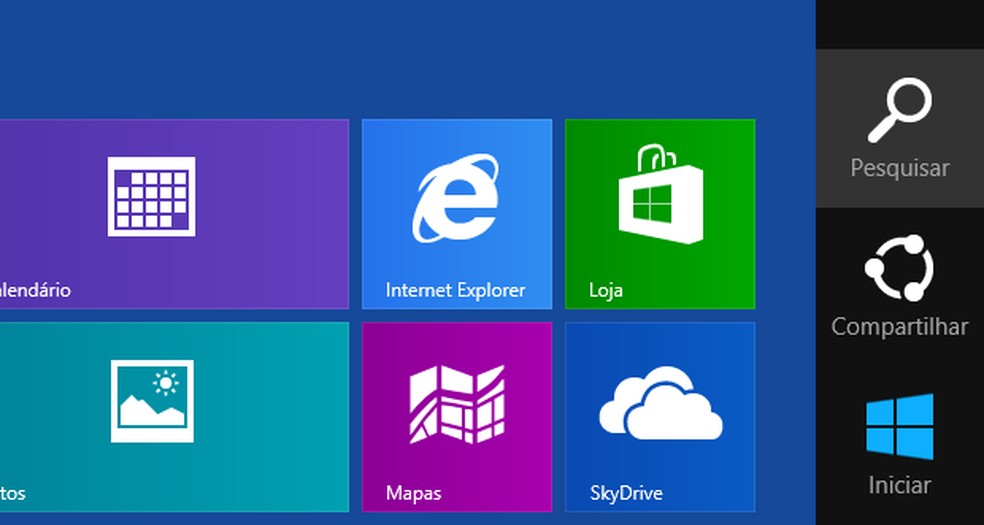Launch the Internet Explorer tile
This screenshot has width=984, height=525.
457,214
